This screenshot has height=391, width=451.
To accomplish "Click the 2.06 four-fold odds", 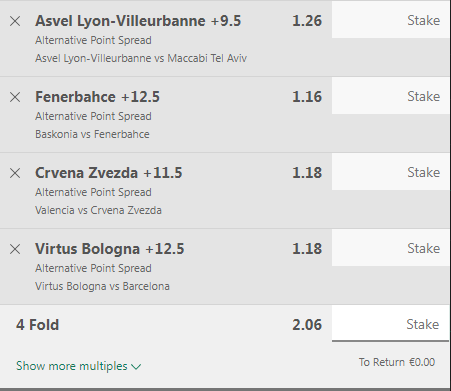I will (x=307, y=325).
